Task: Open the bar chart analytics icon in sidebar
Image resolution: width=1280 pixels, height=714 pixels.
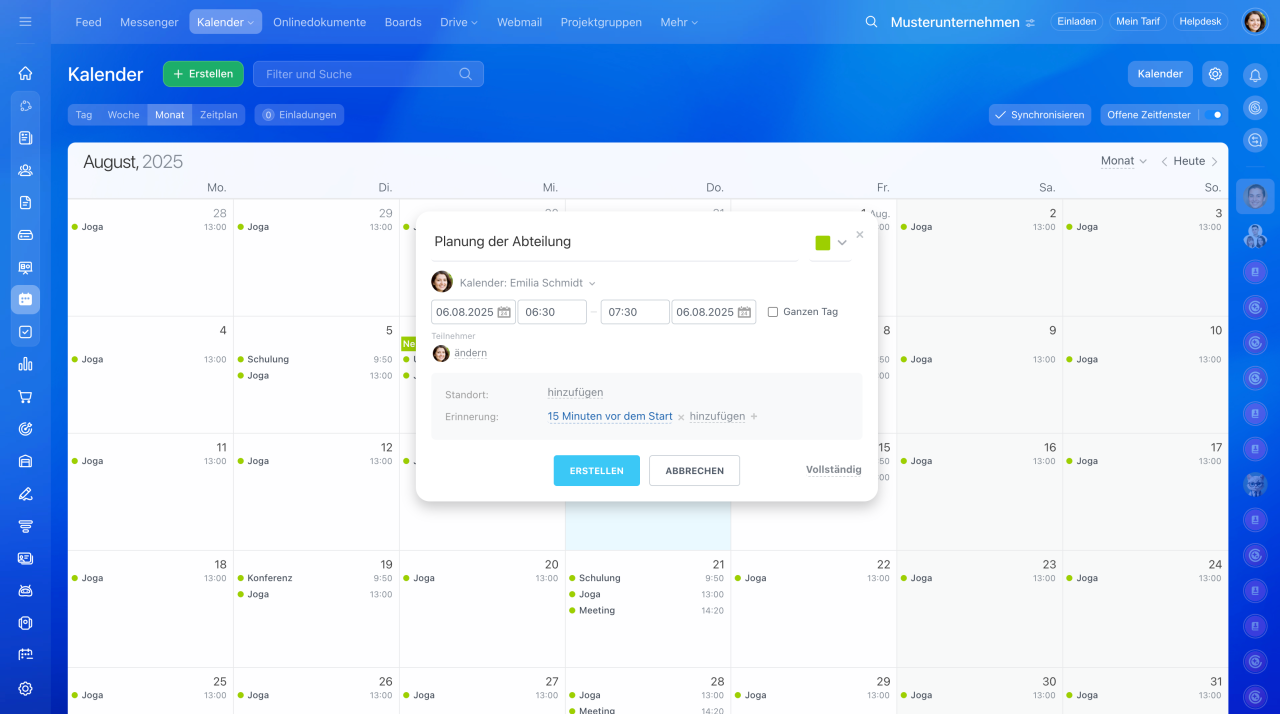Action: 25,364
